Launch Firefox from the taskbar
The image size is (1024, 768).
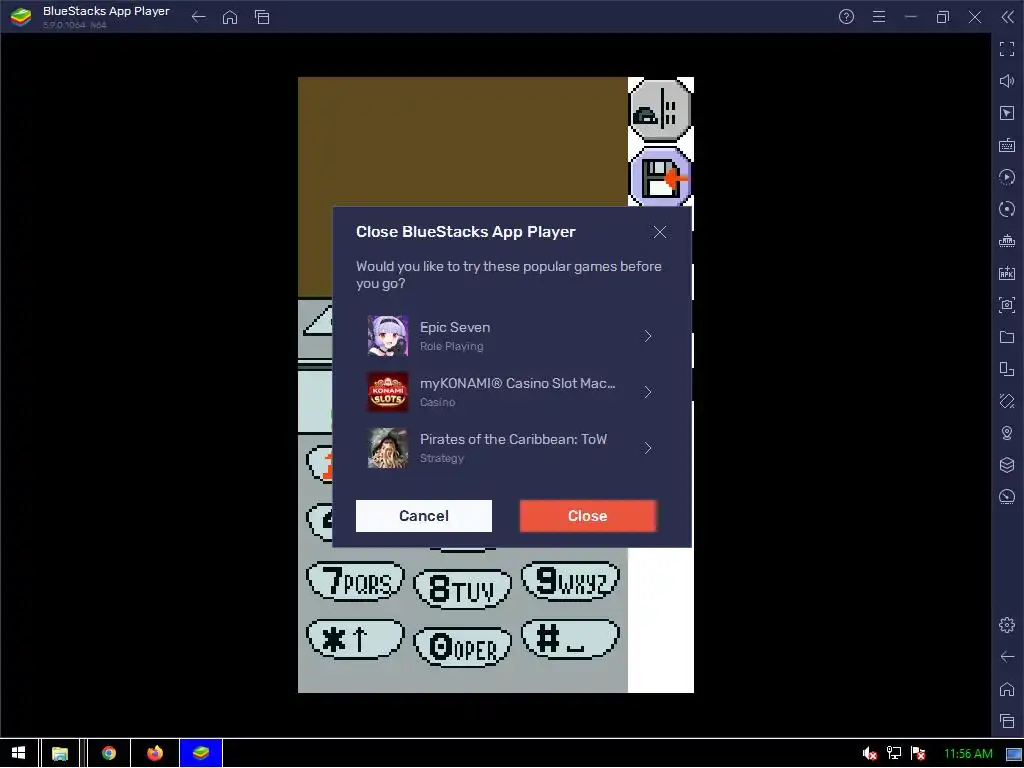pyautogui.click(x=155, y=753)
